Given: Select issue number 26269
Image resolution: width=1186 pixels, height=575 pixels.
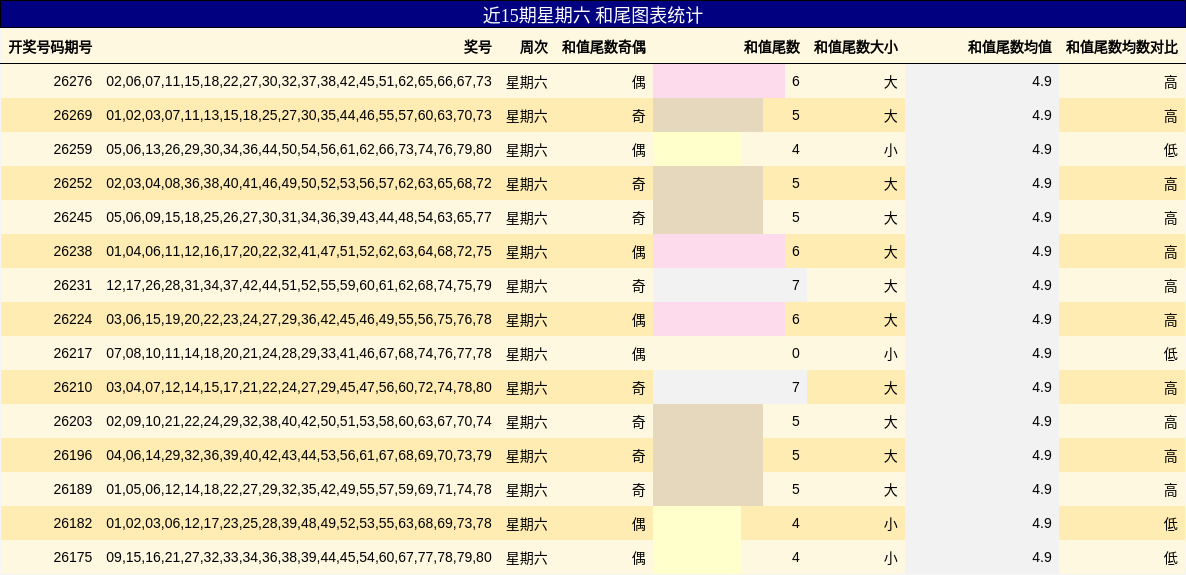Looking at the screenshot, I should tap(73, 116).
